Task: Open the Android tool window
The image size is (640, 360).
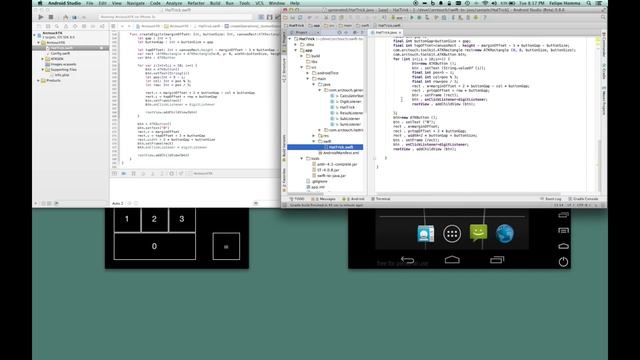Action: tap(353, 199)
